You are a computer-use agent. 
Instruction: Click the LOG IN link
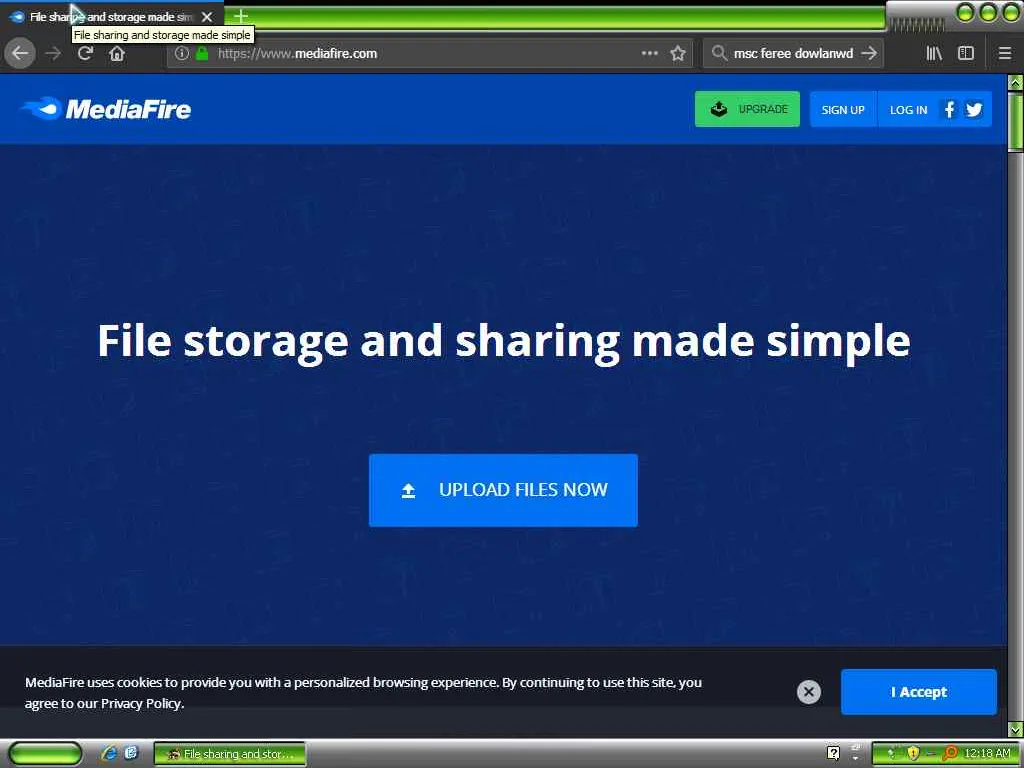[908, 110]
